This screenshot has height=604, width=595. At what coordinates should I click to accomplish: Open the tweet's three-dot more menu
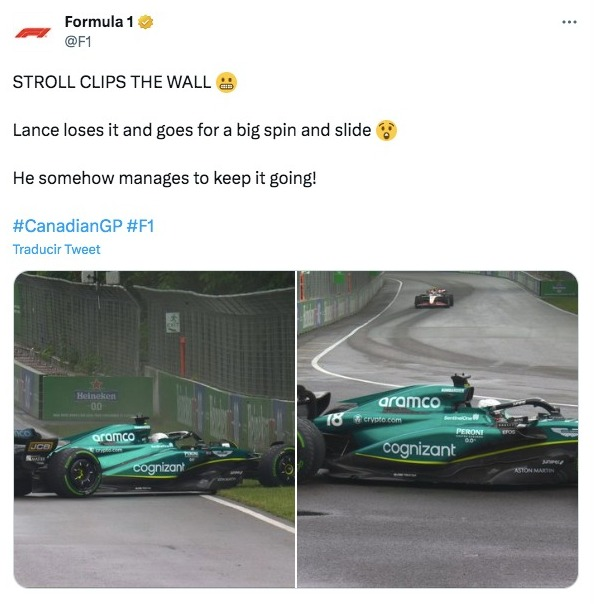tap(569, 22)
